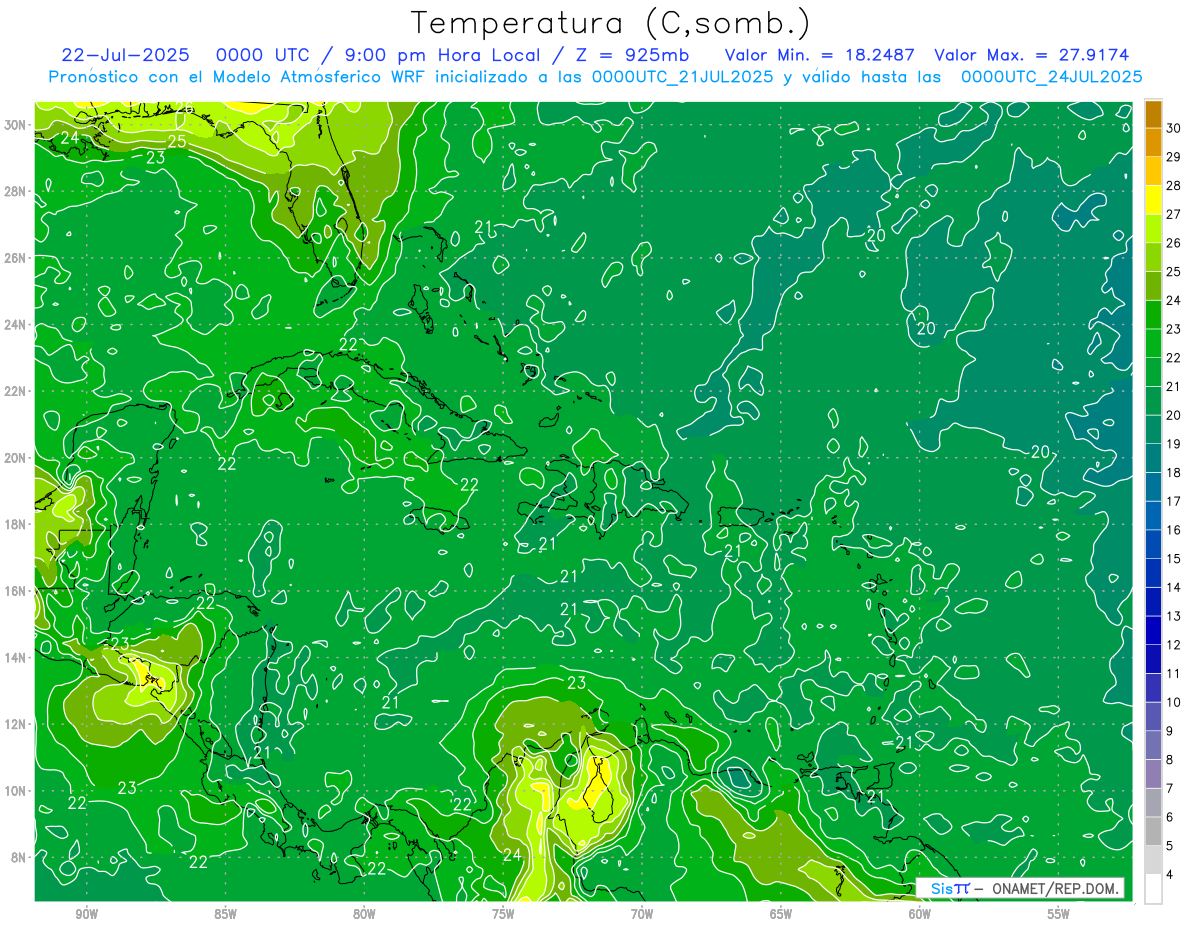The width and height of the screenshot is (1200, 927).
Task: Click the "28N" latitude label
Action: [x=16, y=191]
